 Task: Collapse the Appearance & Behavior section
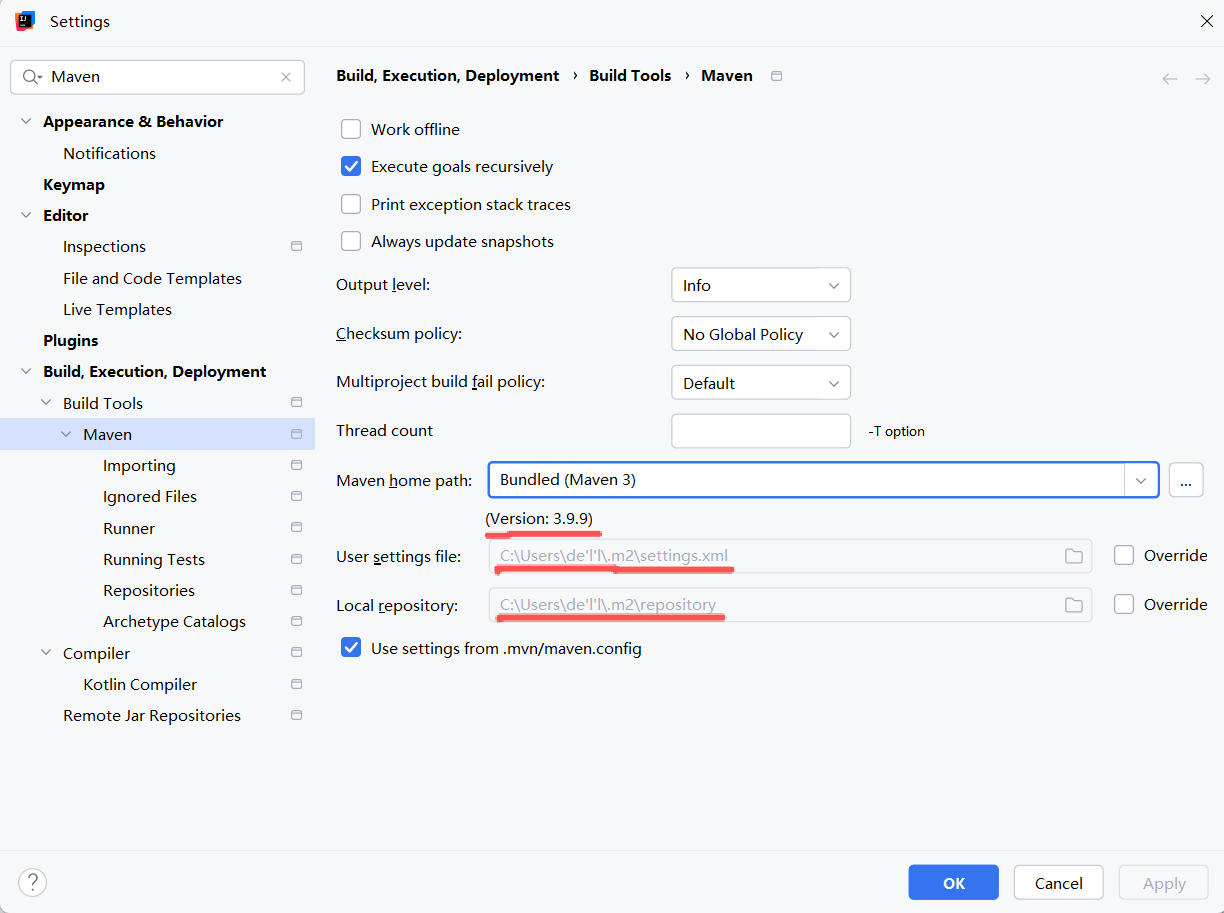[x=26, y=121]
